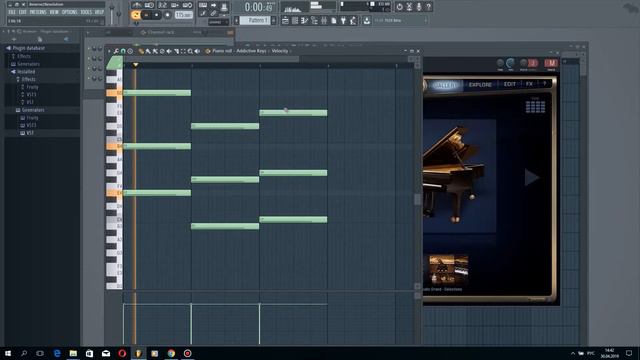Toggle the Pattern/Song mode button
This screenshot has width=640, height=360.
coord(135,15)
